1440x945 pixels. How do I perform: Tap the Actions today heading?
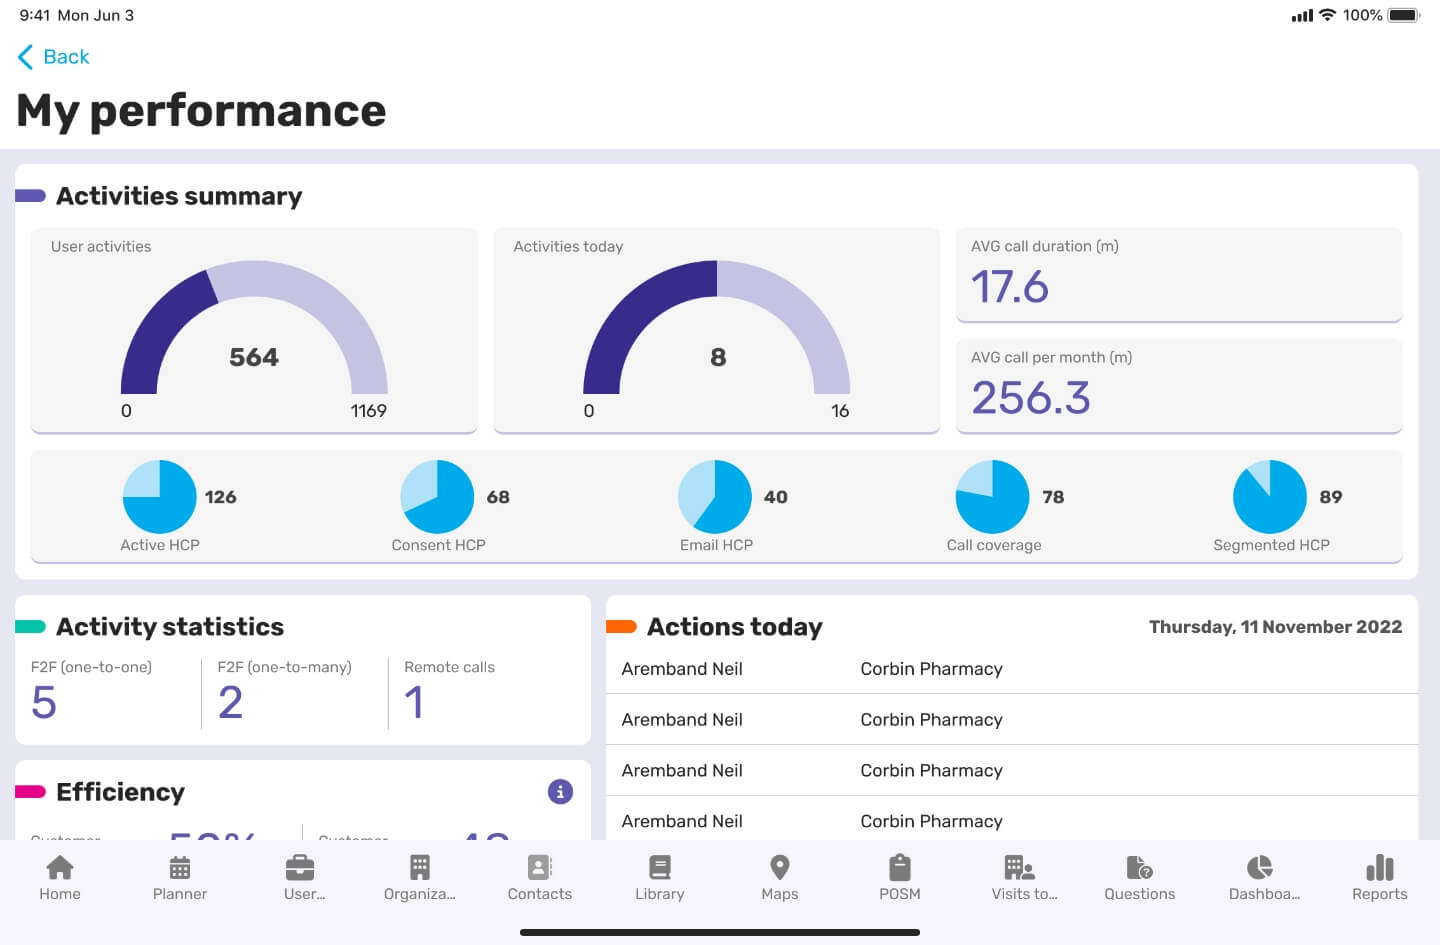[x=735, y=627]
